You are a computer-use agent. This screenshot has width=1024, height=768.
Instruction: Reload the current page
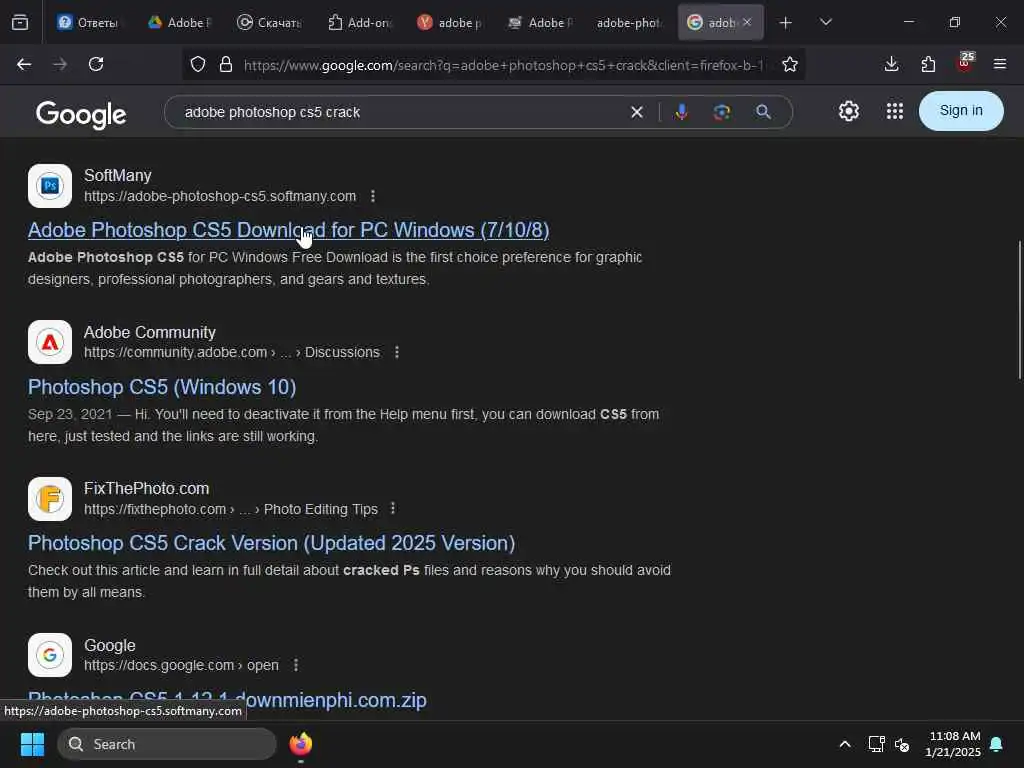96,64
